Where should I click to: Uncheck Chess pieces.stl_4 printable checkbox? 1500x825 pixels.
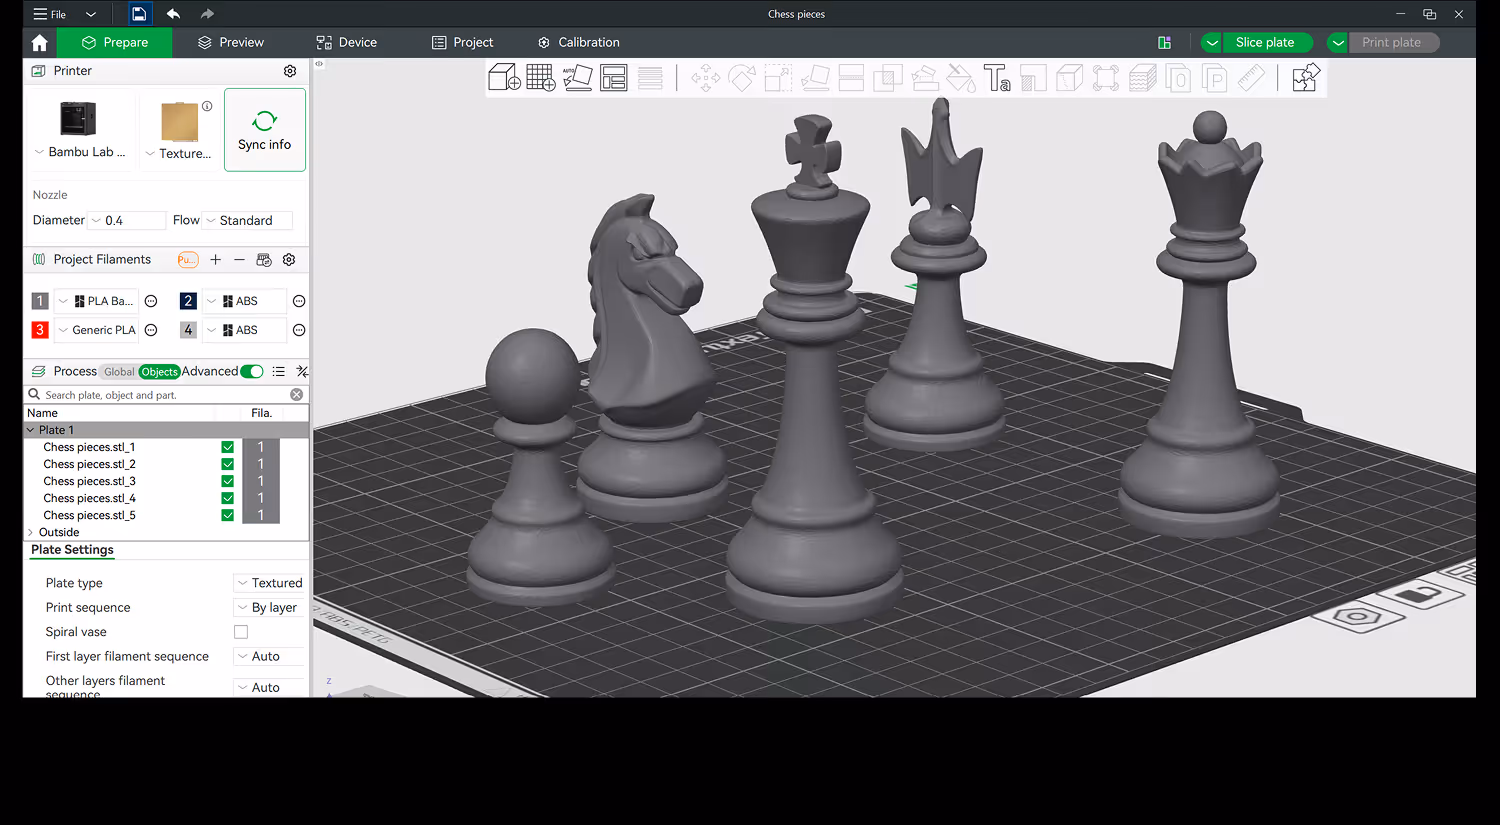(x=228, y=498)
